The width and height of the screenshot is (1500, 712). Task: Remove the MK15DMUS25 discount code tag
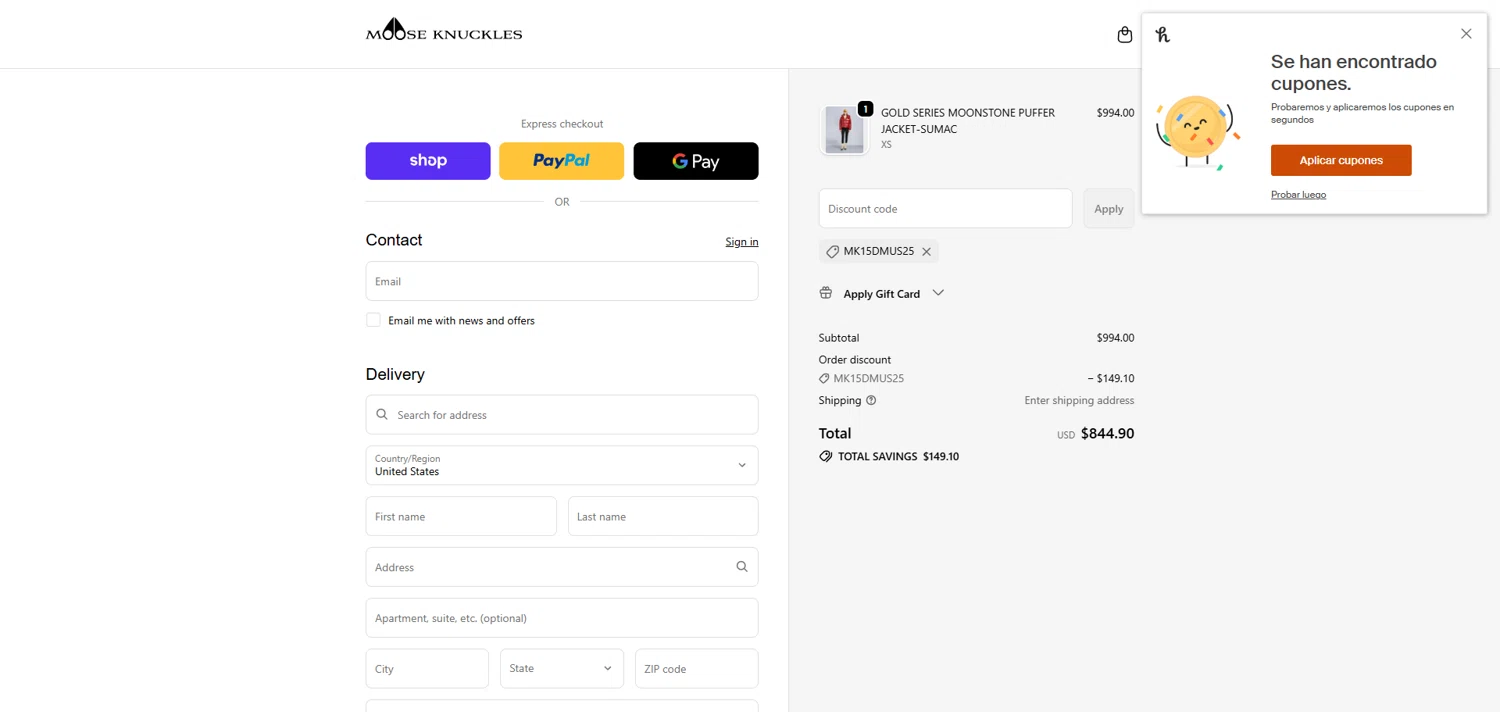click(926, 252)
